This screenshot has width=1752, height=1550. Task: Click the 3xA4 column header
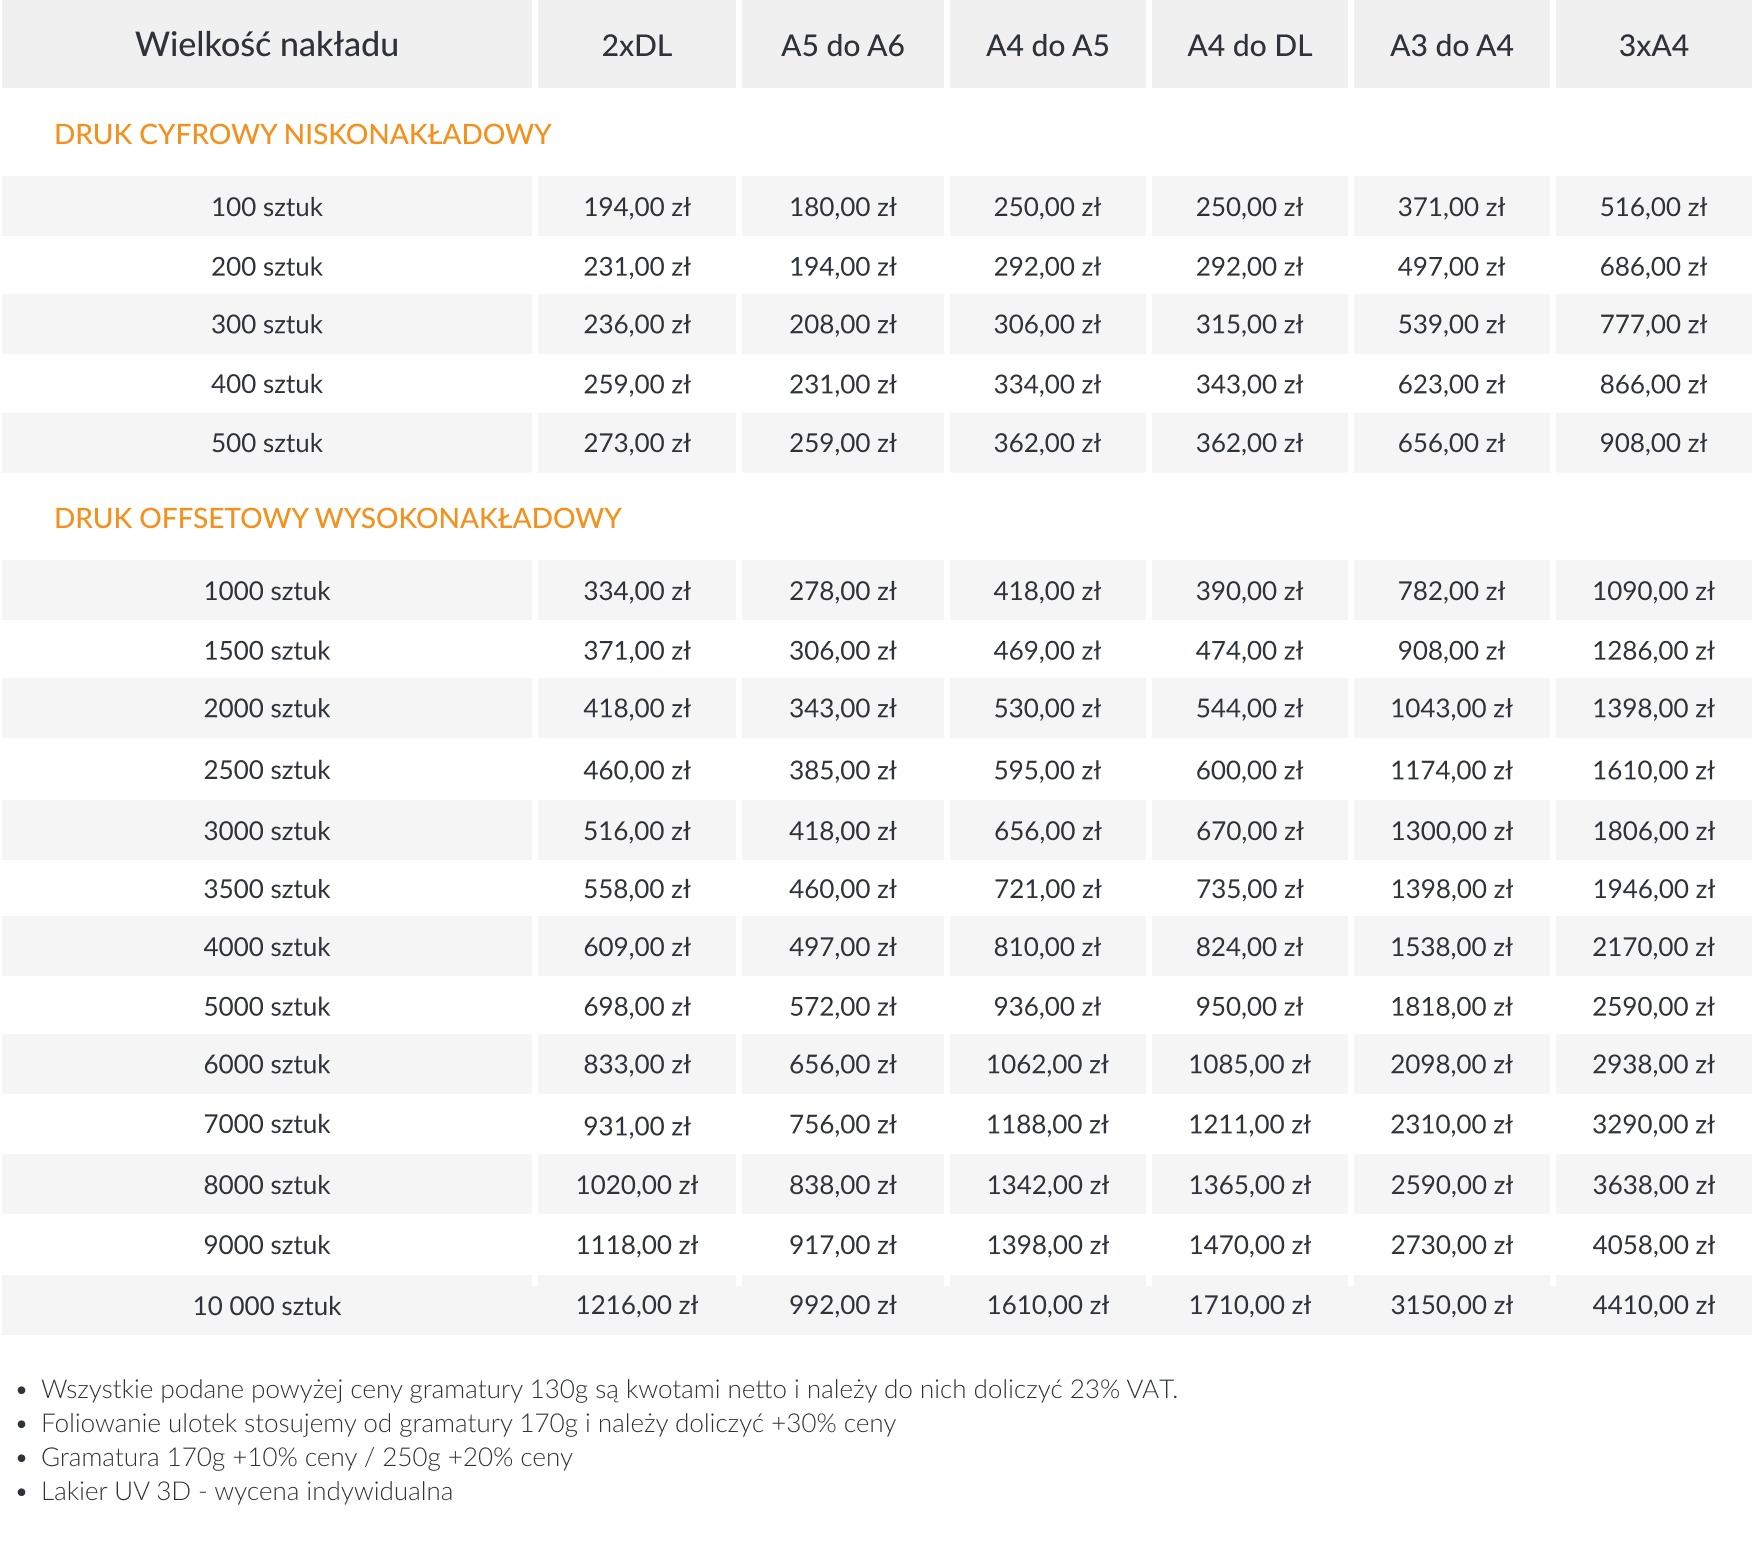(x=1653, y=46)
